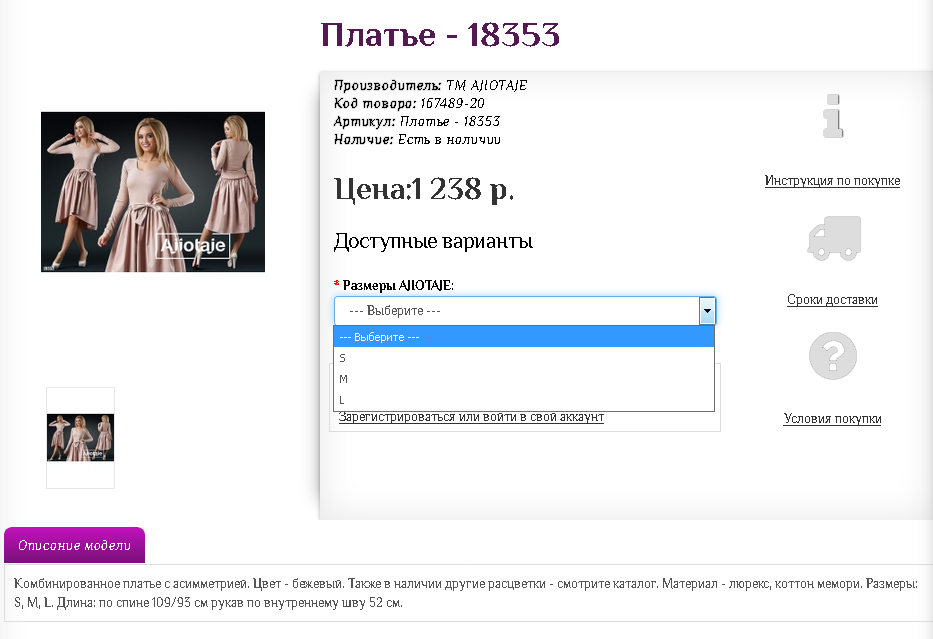
Task: Click the small dress thumbnail image
Action: pos(80,437)
